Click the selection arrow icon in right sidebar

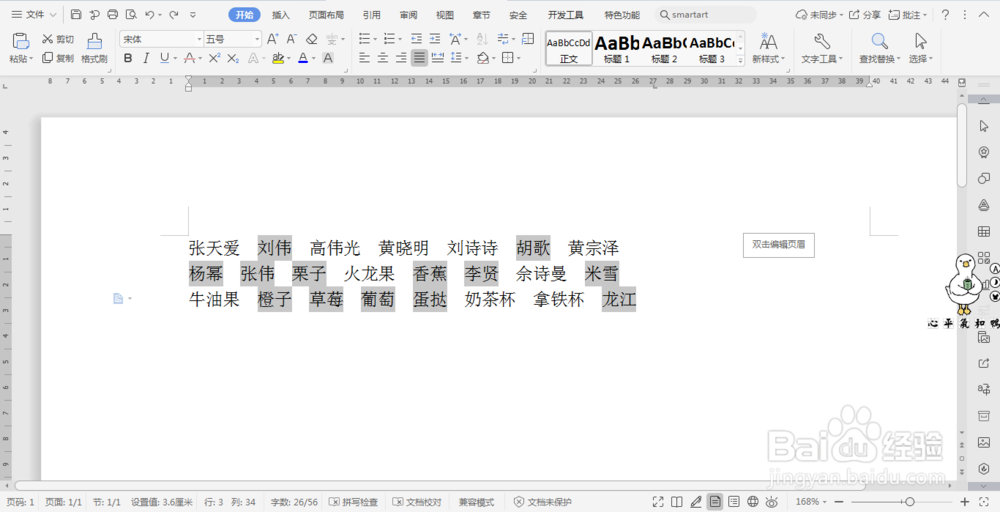coord(984,126)
